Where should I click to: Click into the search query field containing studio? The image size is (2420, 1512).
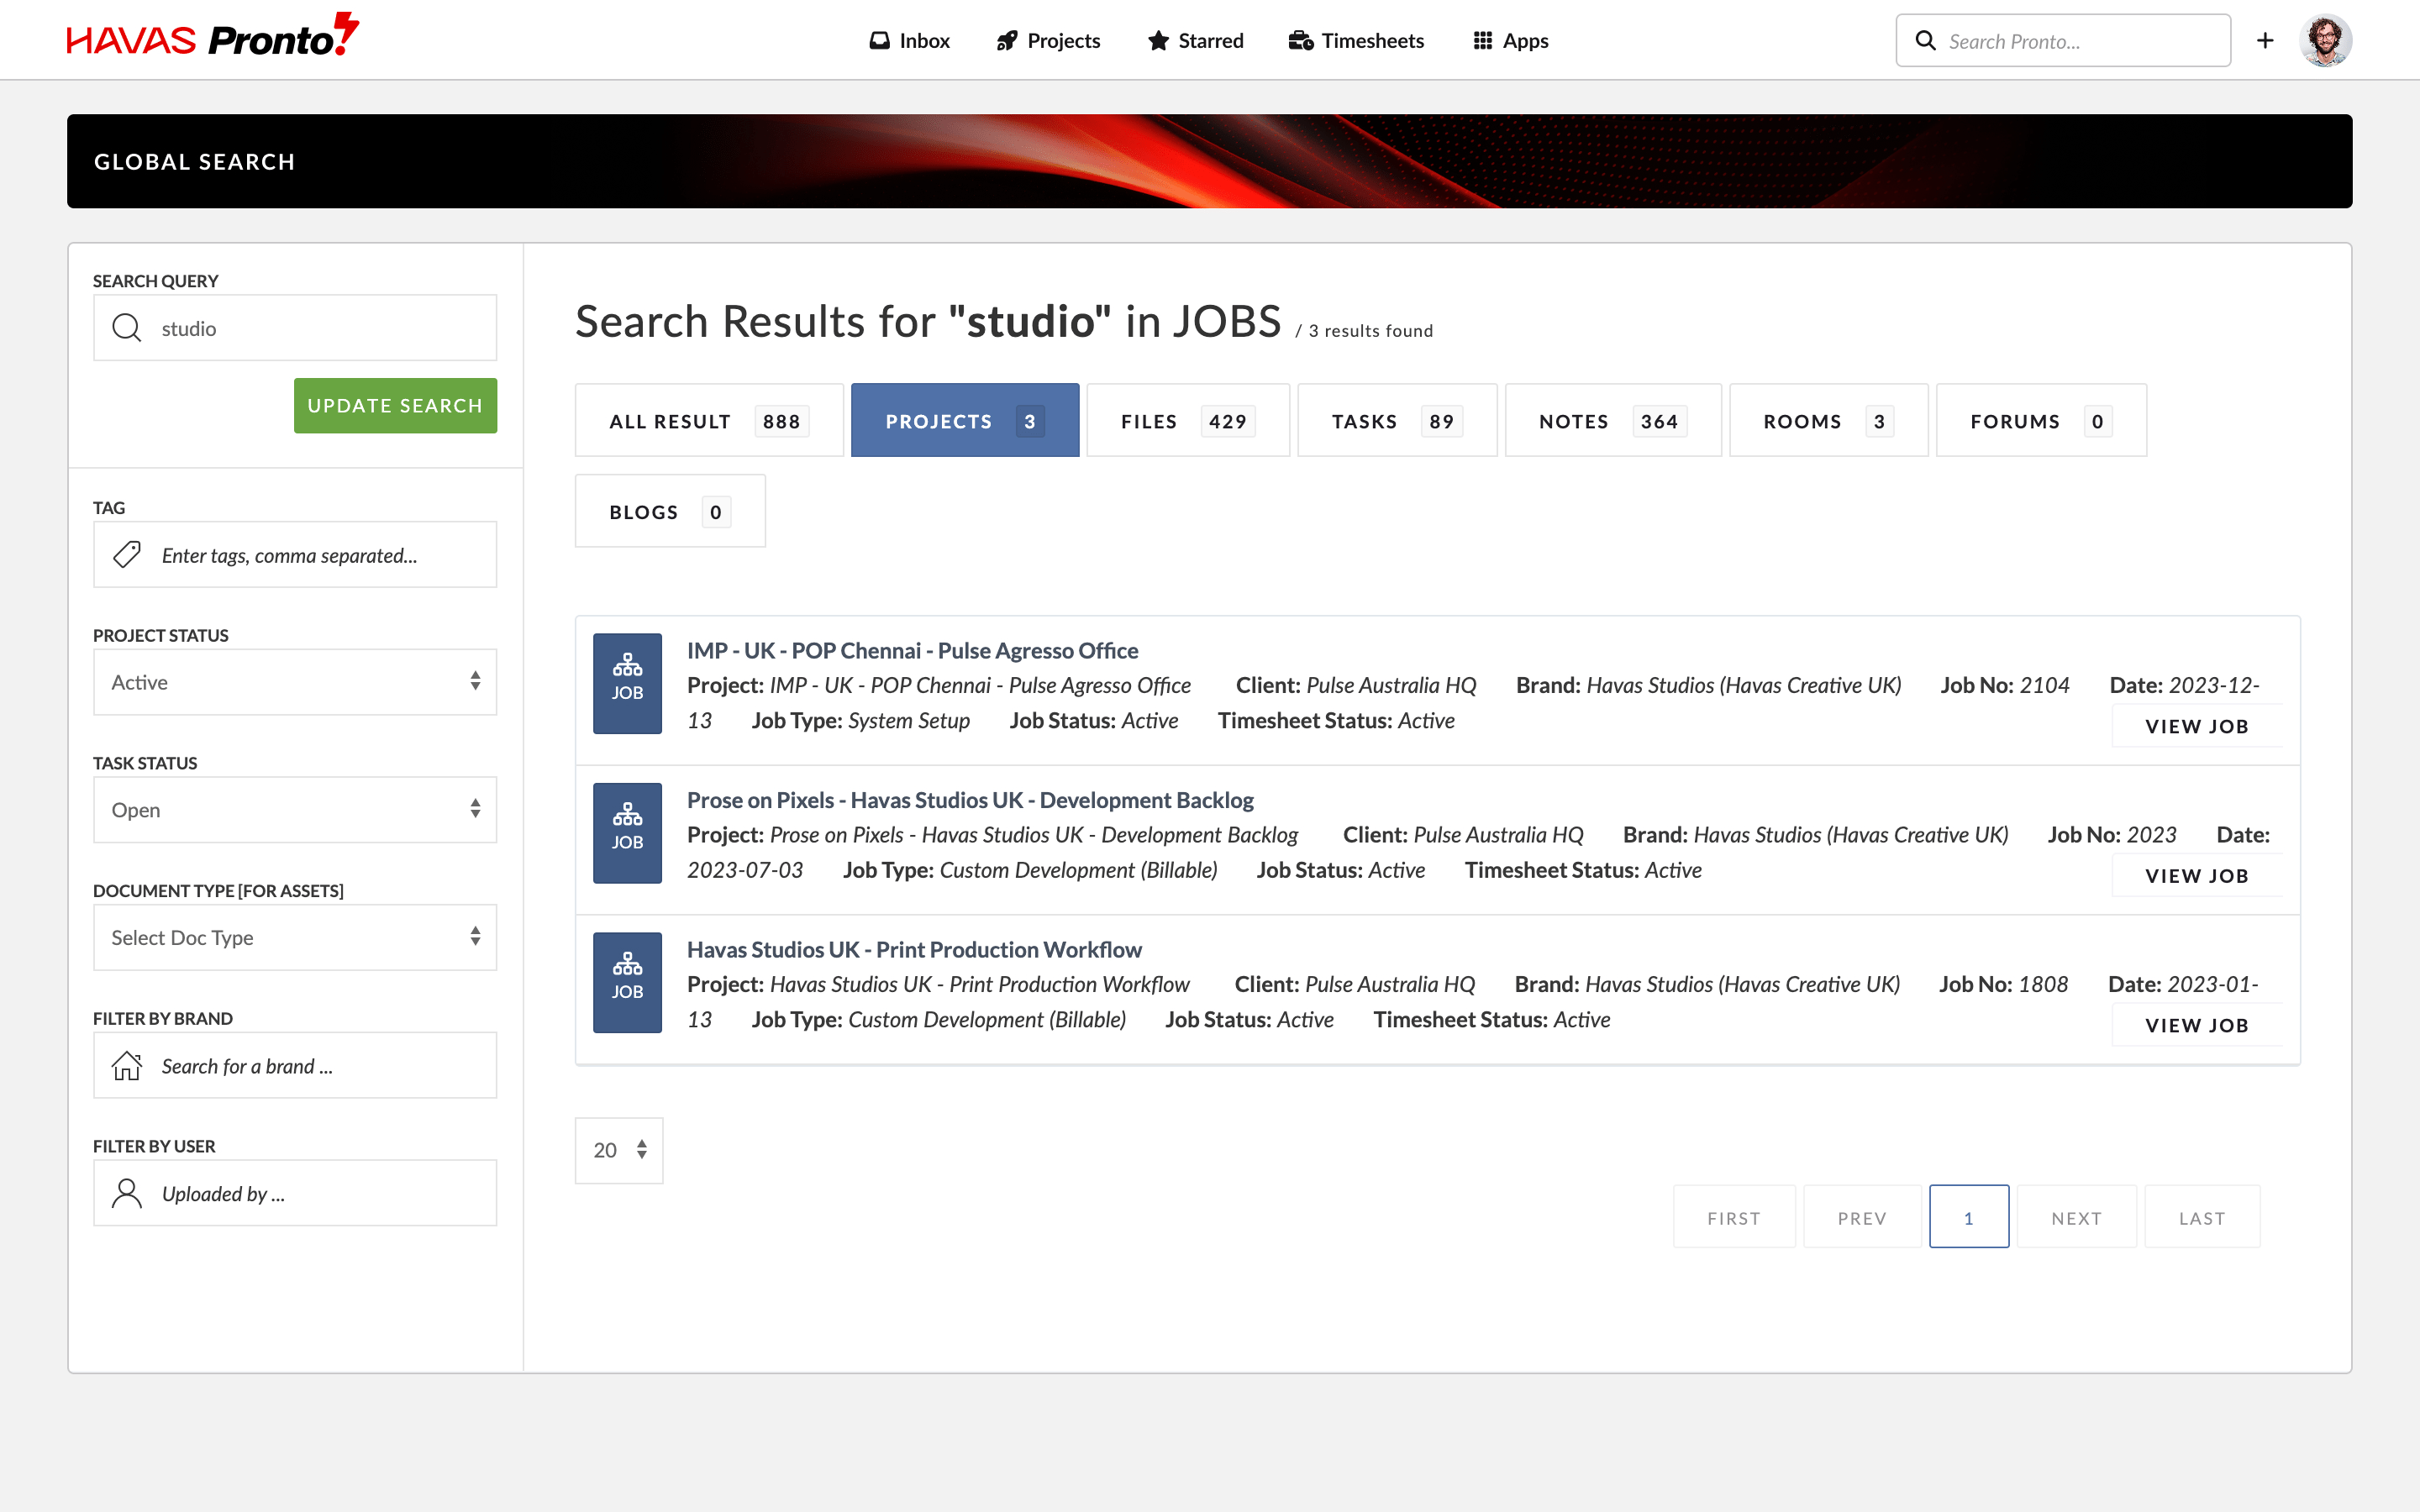pyautogui.click(x=295, y=328)
